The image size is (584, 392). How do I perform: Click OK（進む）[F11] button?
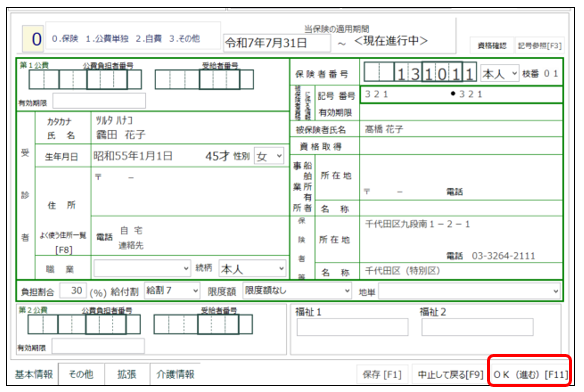coord(530,374)
